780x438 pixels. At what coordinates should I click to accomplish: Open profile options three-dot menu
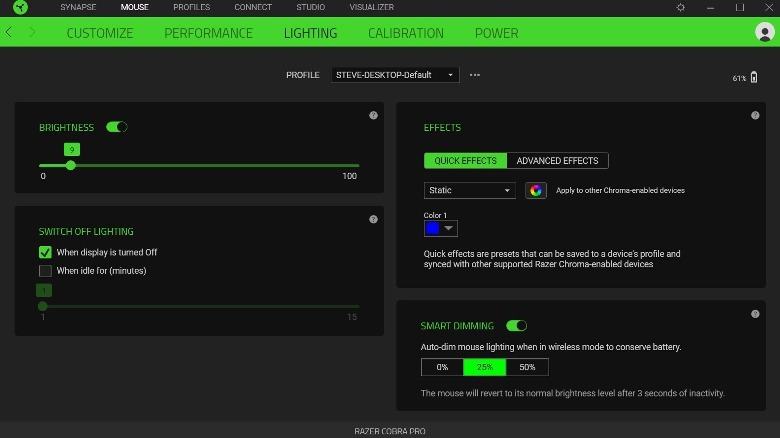[475, 75]
